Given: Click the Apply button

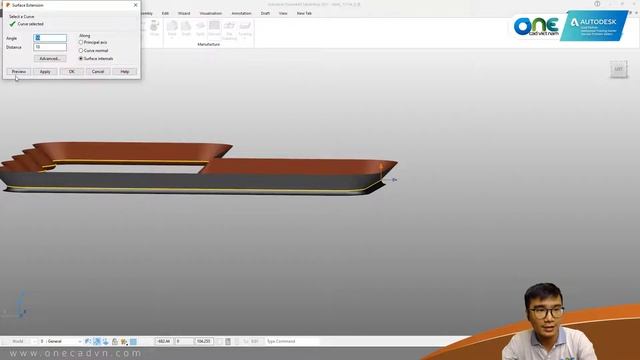Looking at the screenshot, I should click(45, 72).
